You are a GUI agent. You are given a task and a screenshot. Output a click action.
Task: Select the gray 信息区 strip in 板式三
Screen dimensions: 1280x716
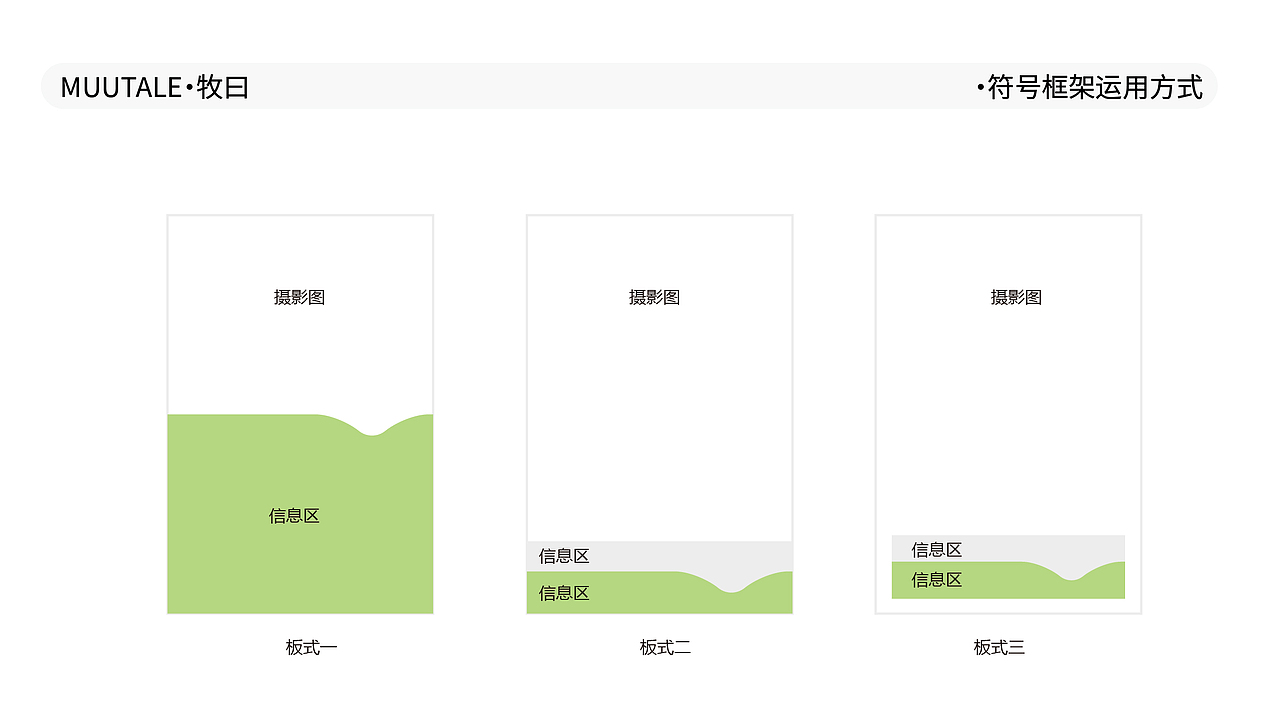[937, 549]
